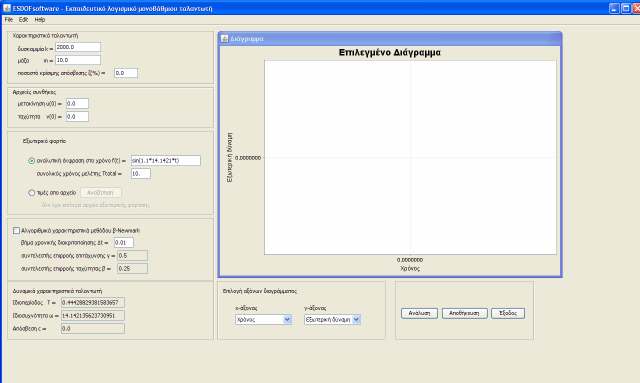Select the values-from-file radio button
The image size is (640, 383).
(31, 193)
